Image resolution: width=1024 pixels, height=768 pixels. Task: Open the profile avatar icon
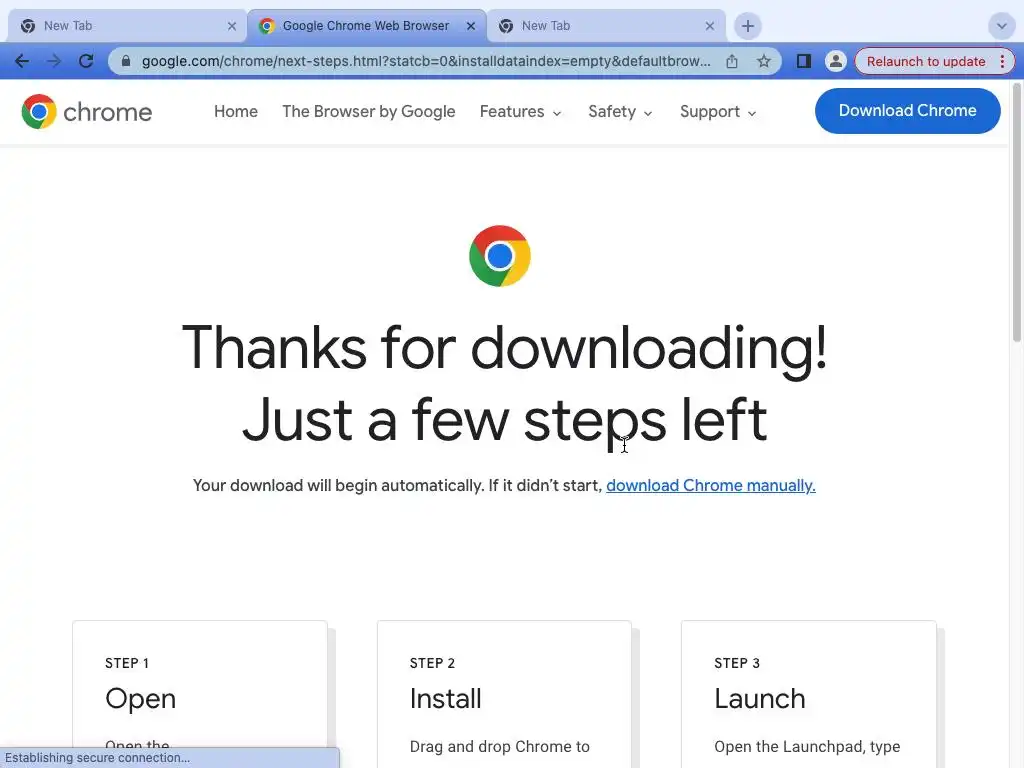click(x=835, y=61)
